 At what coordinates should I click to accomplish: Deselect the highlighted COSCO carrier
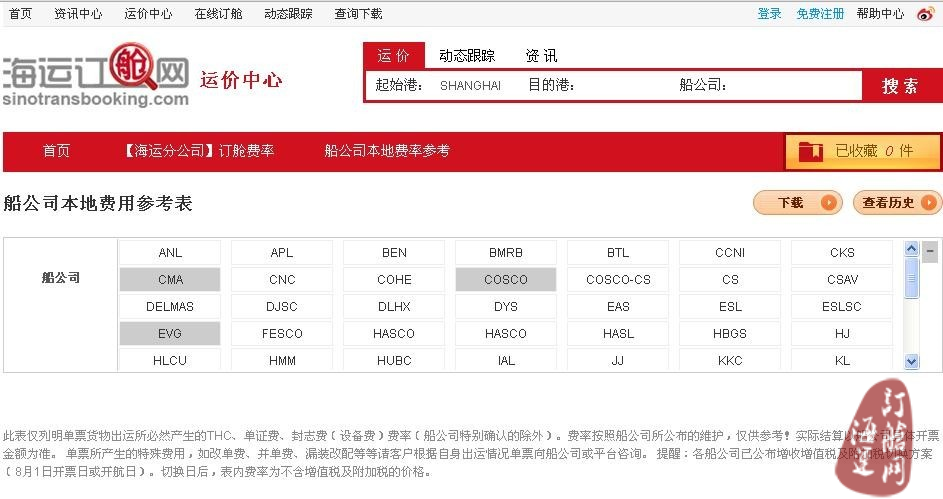point(506,280)
